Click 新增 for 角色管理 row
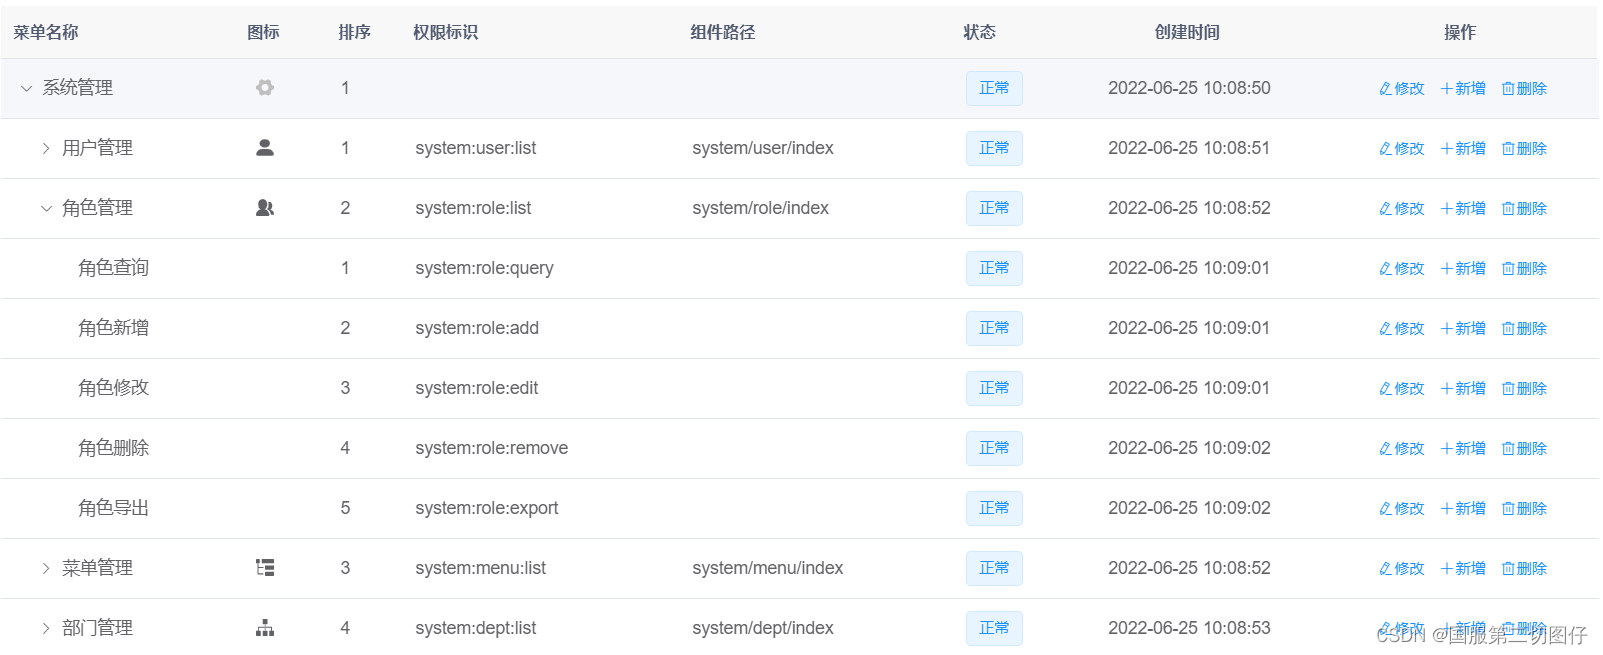 coord(1463,208)
